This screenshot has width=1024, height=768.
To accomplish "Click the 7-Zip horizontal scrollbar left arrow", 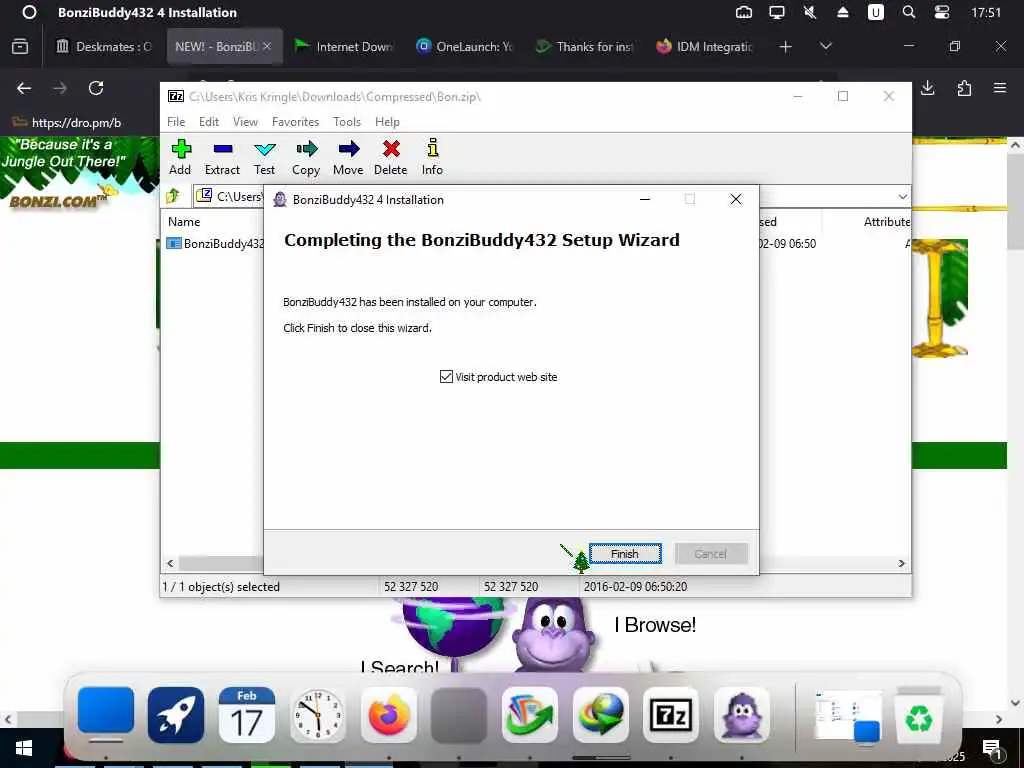I will tap(170, 563).
